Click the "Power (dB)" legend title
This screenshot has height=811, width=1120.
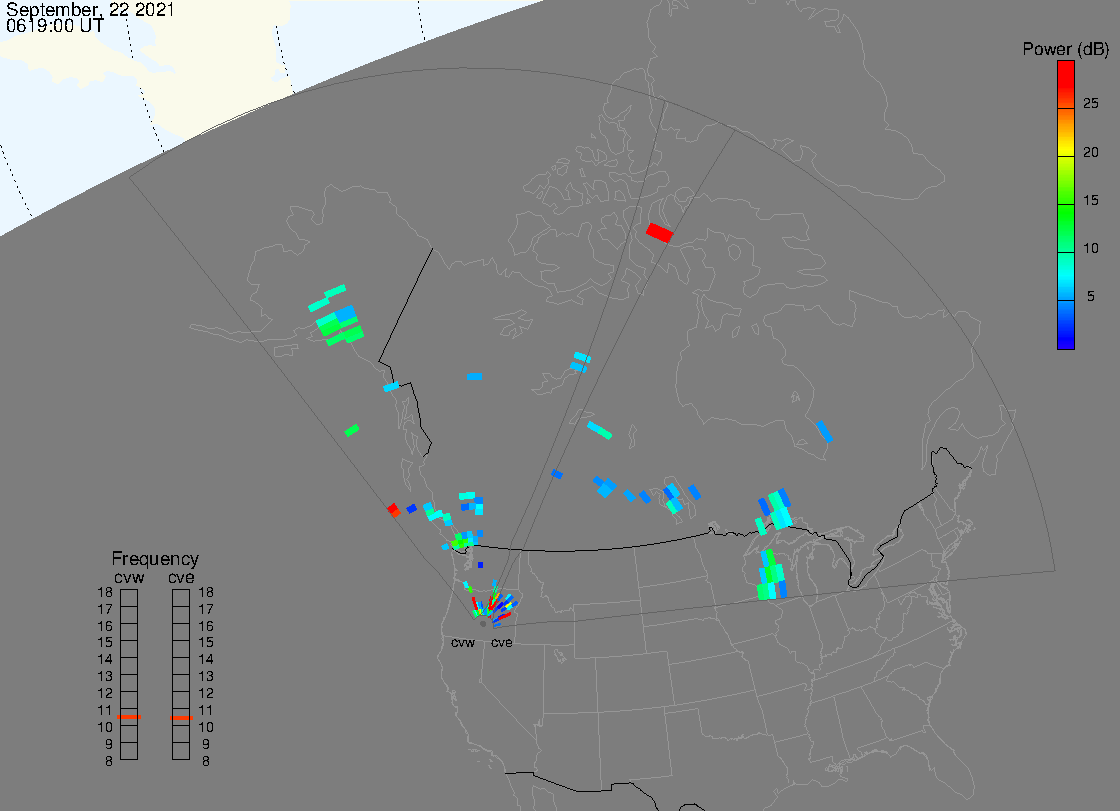(x=1065, y=49)
